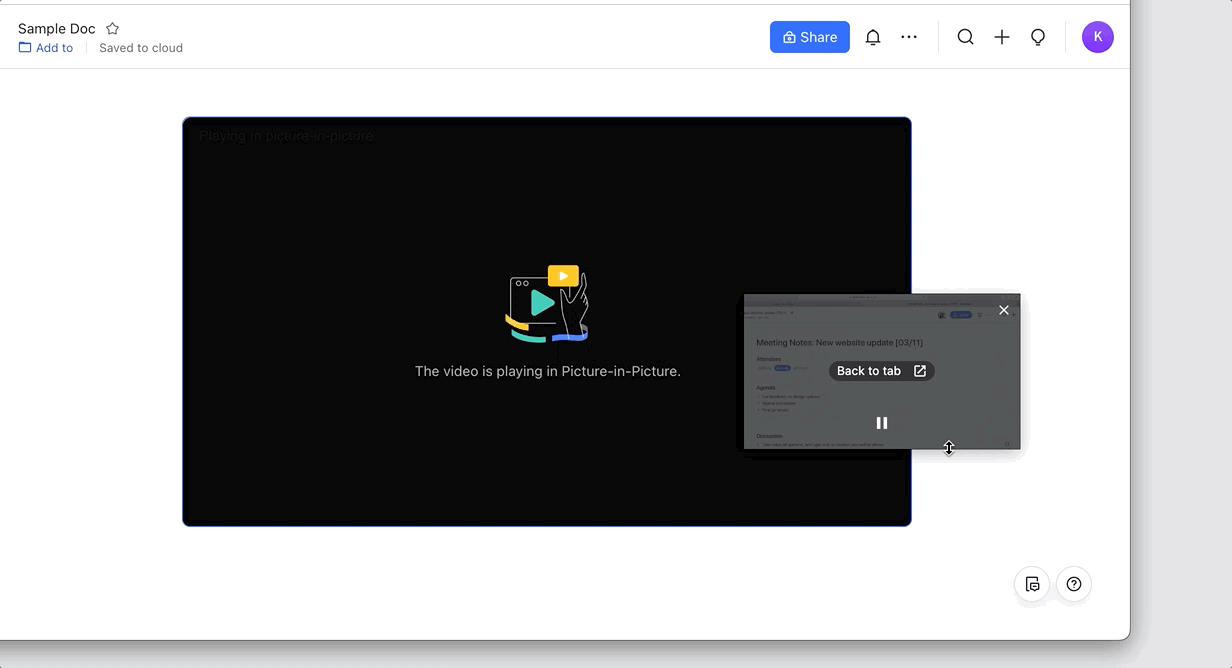Click the external-link icon on Back to tab
The width and height of the screenshot is (1232, 668).
click(x=921, y=370)
